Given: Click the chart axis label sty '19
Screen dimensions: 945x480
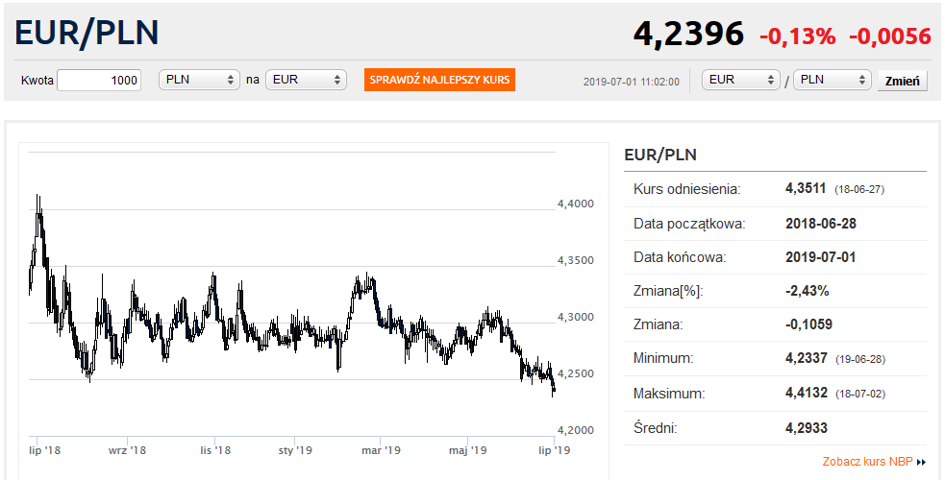Looking at the screenshot, I should tap(295, 450).
